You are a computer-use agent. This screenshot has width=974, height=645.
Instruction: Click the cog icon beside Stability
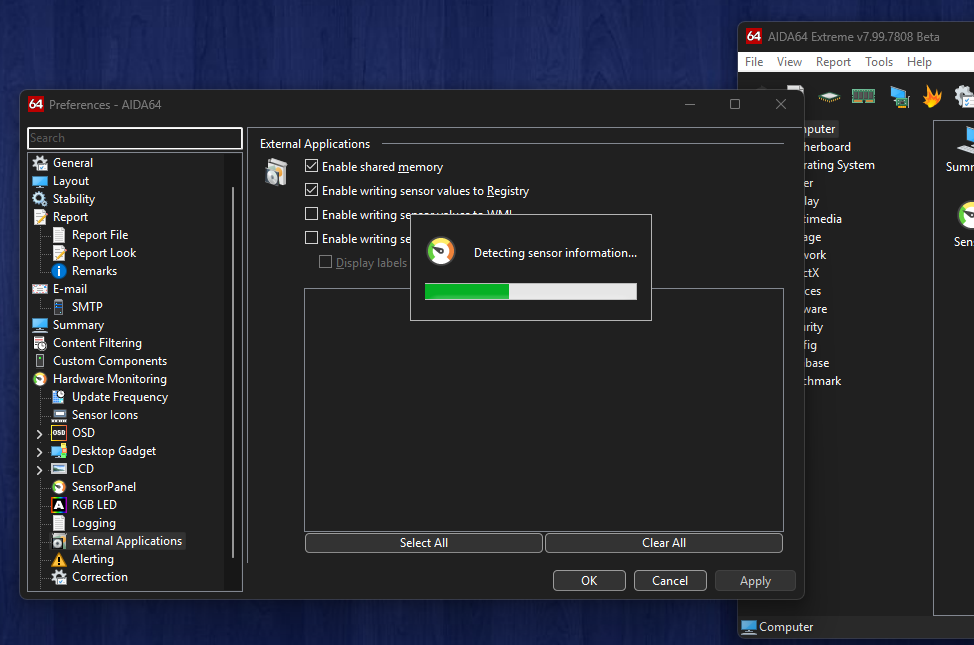click(40, 199)
